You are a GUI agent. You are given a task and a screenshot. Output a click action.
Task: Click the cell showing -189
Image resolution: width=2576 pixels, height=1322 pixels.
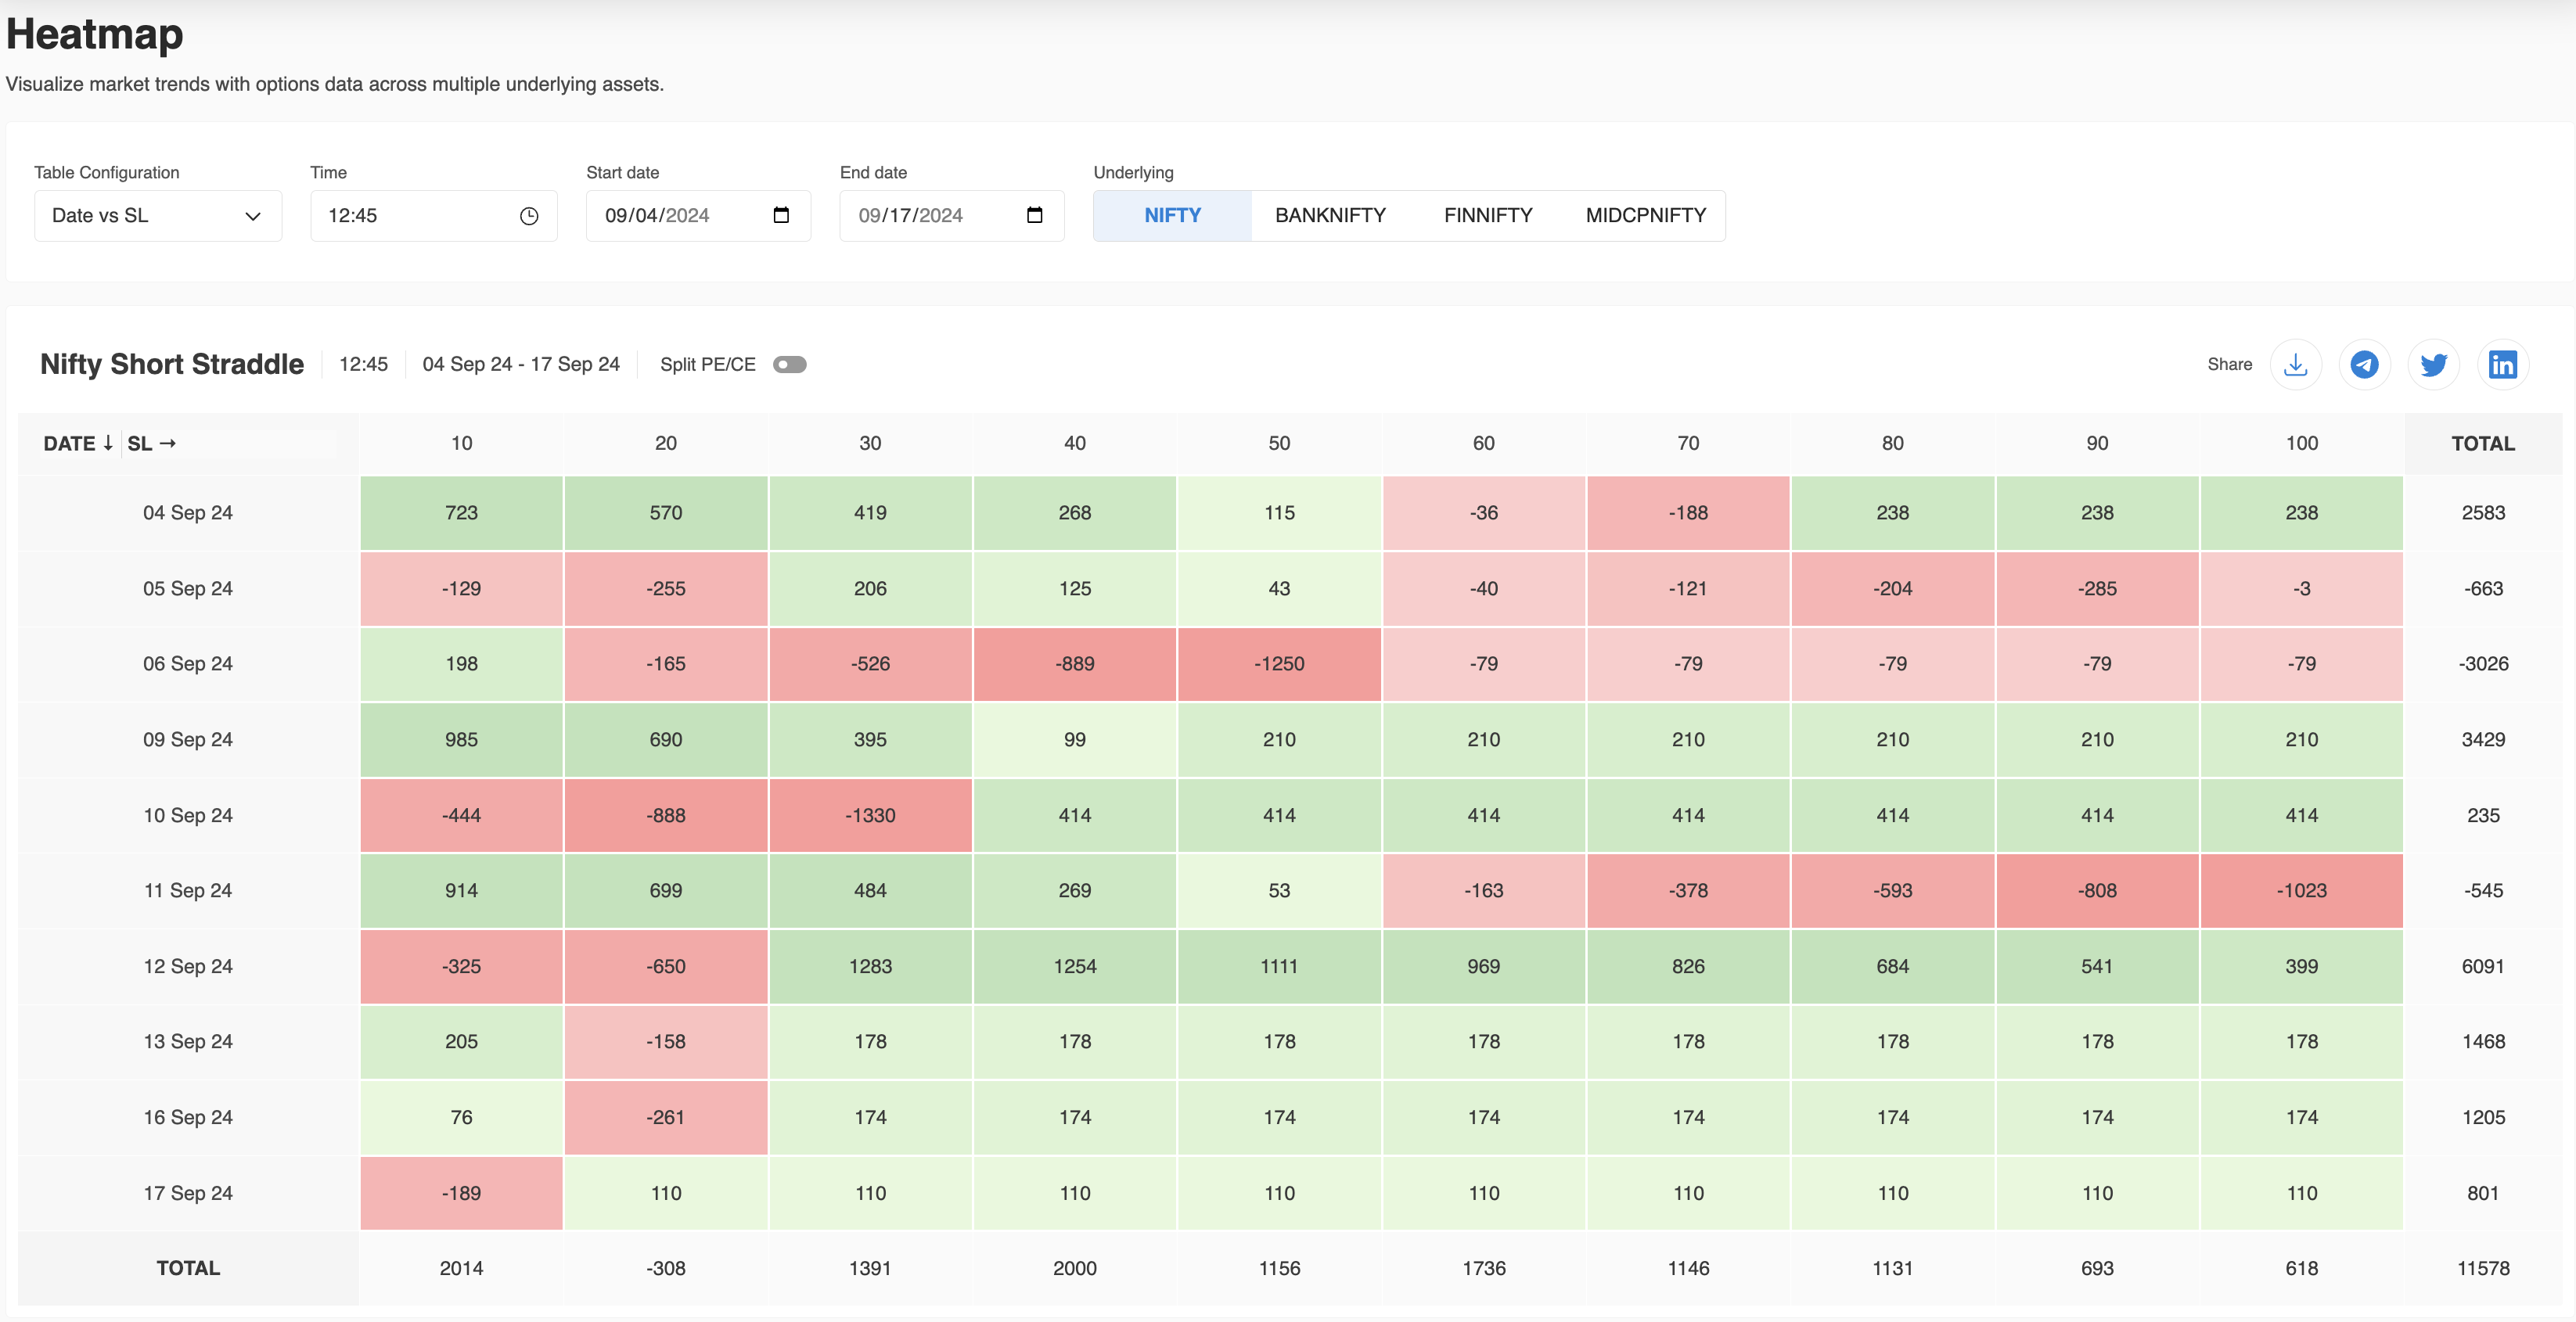tap(461, 1193)
